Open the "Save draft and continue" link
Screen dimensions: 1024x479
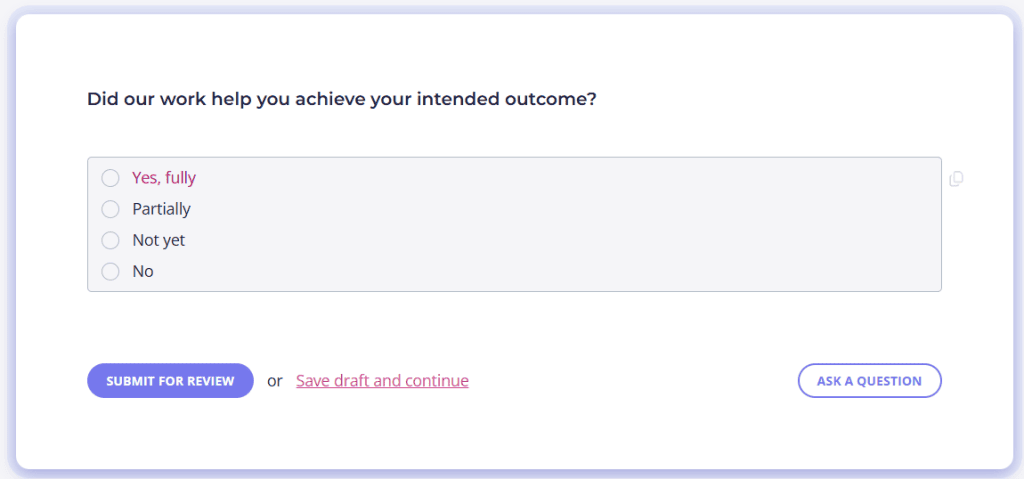coord(382,381)
